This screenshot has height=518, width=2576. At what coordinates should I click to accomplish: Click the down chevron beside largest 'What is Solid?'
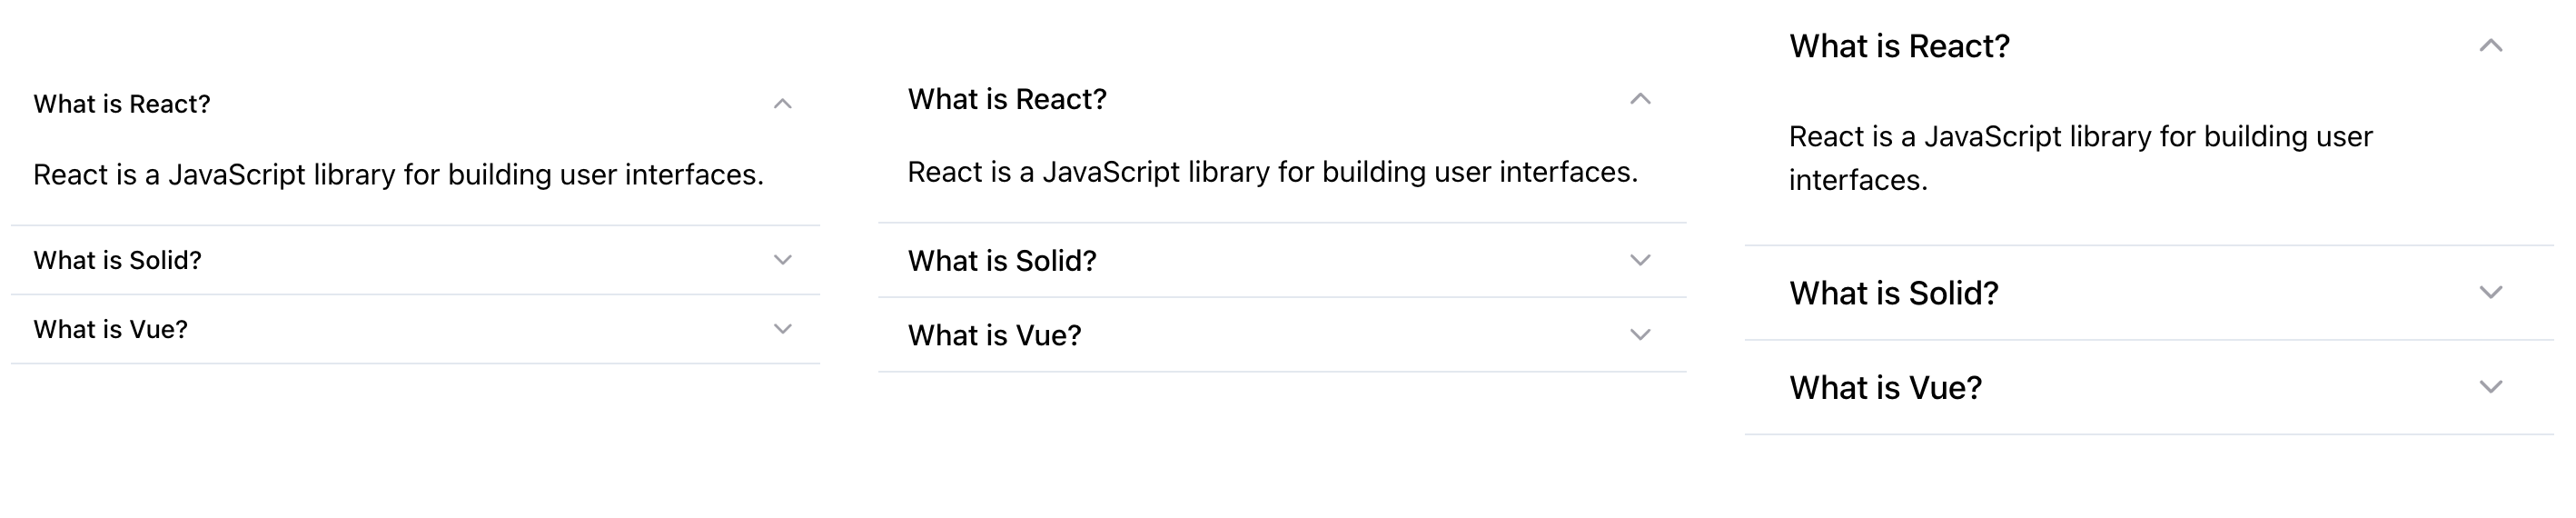point(2490,293)
